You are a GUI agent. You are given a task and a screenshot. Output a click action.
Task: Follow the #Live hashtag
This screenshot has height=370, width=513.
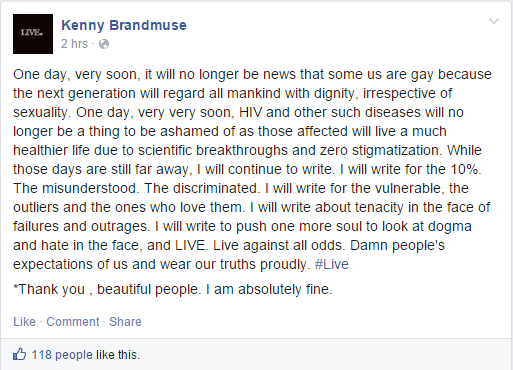point(332,264)
